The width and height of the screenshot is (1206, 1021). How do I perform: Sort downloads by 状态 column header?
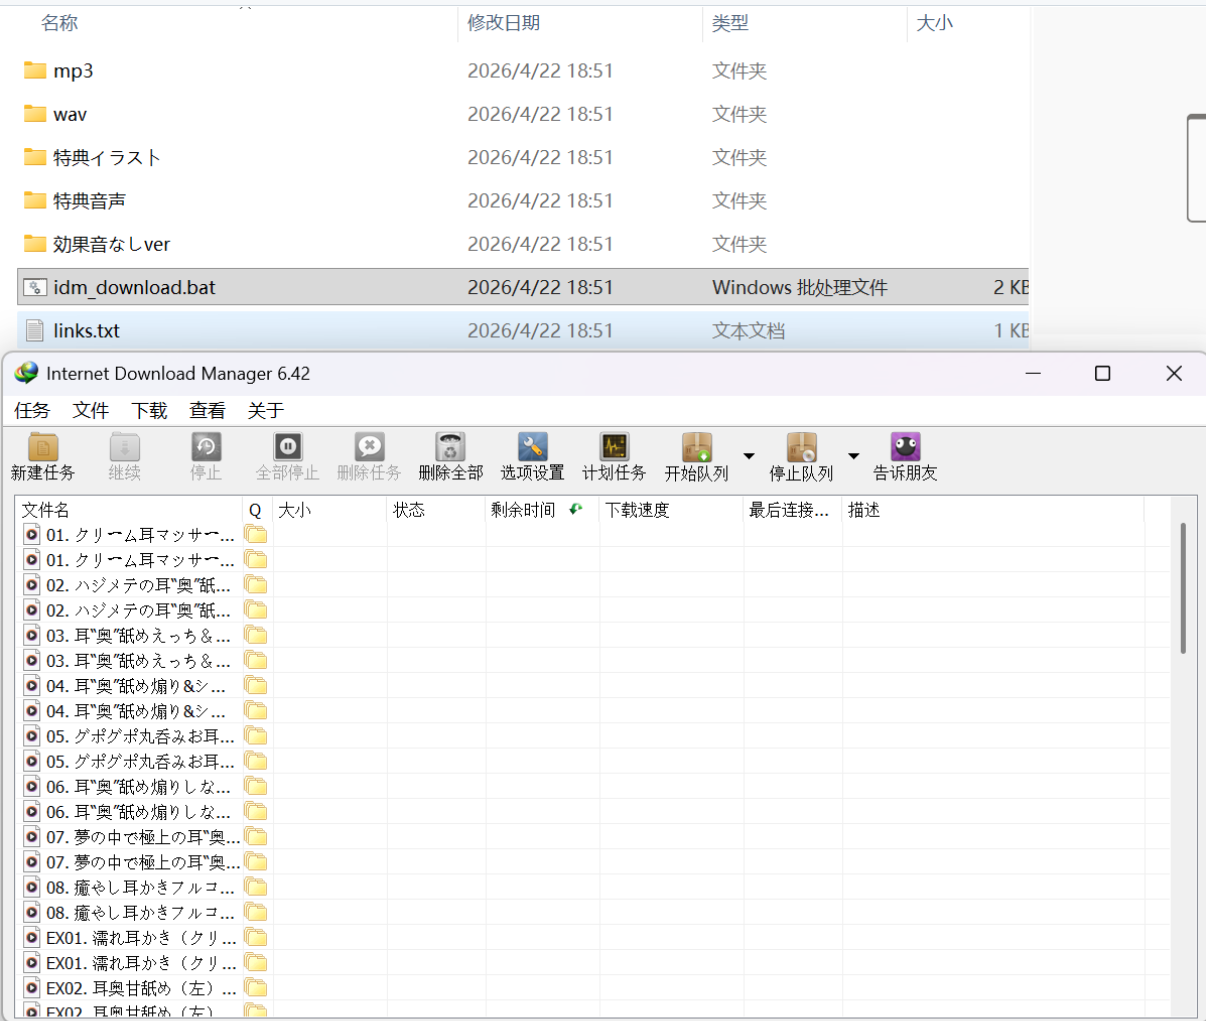coord(437,510)
